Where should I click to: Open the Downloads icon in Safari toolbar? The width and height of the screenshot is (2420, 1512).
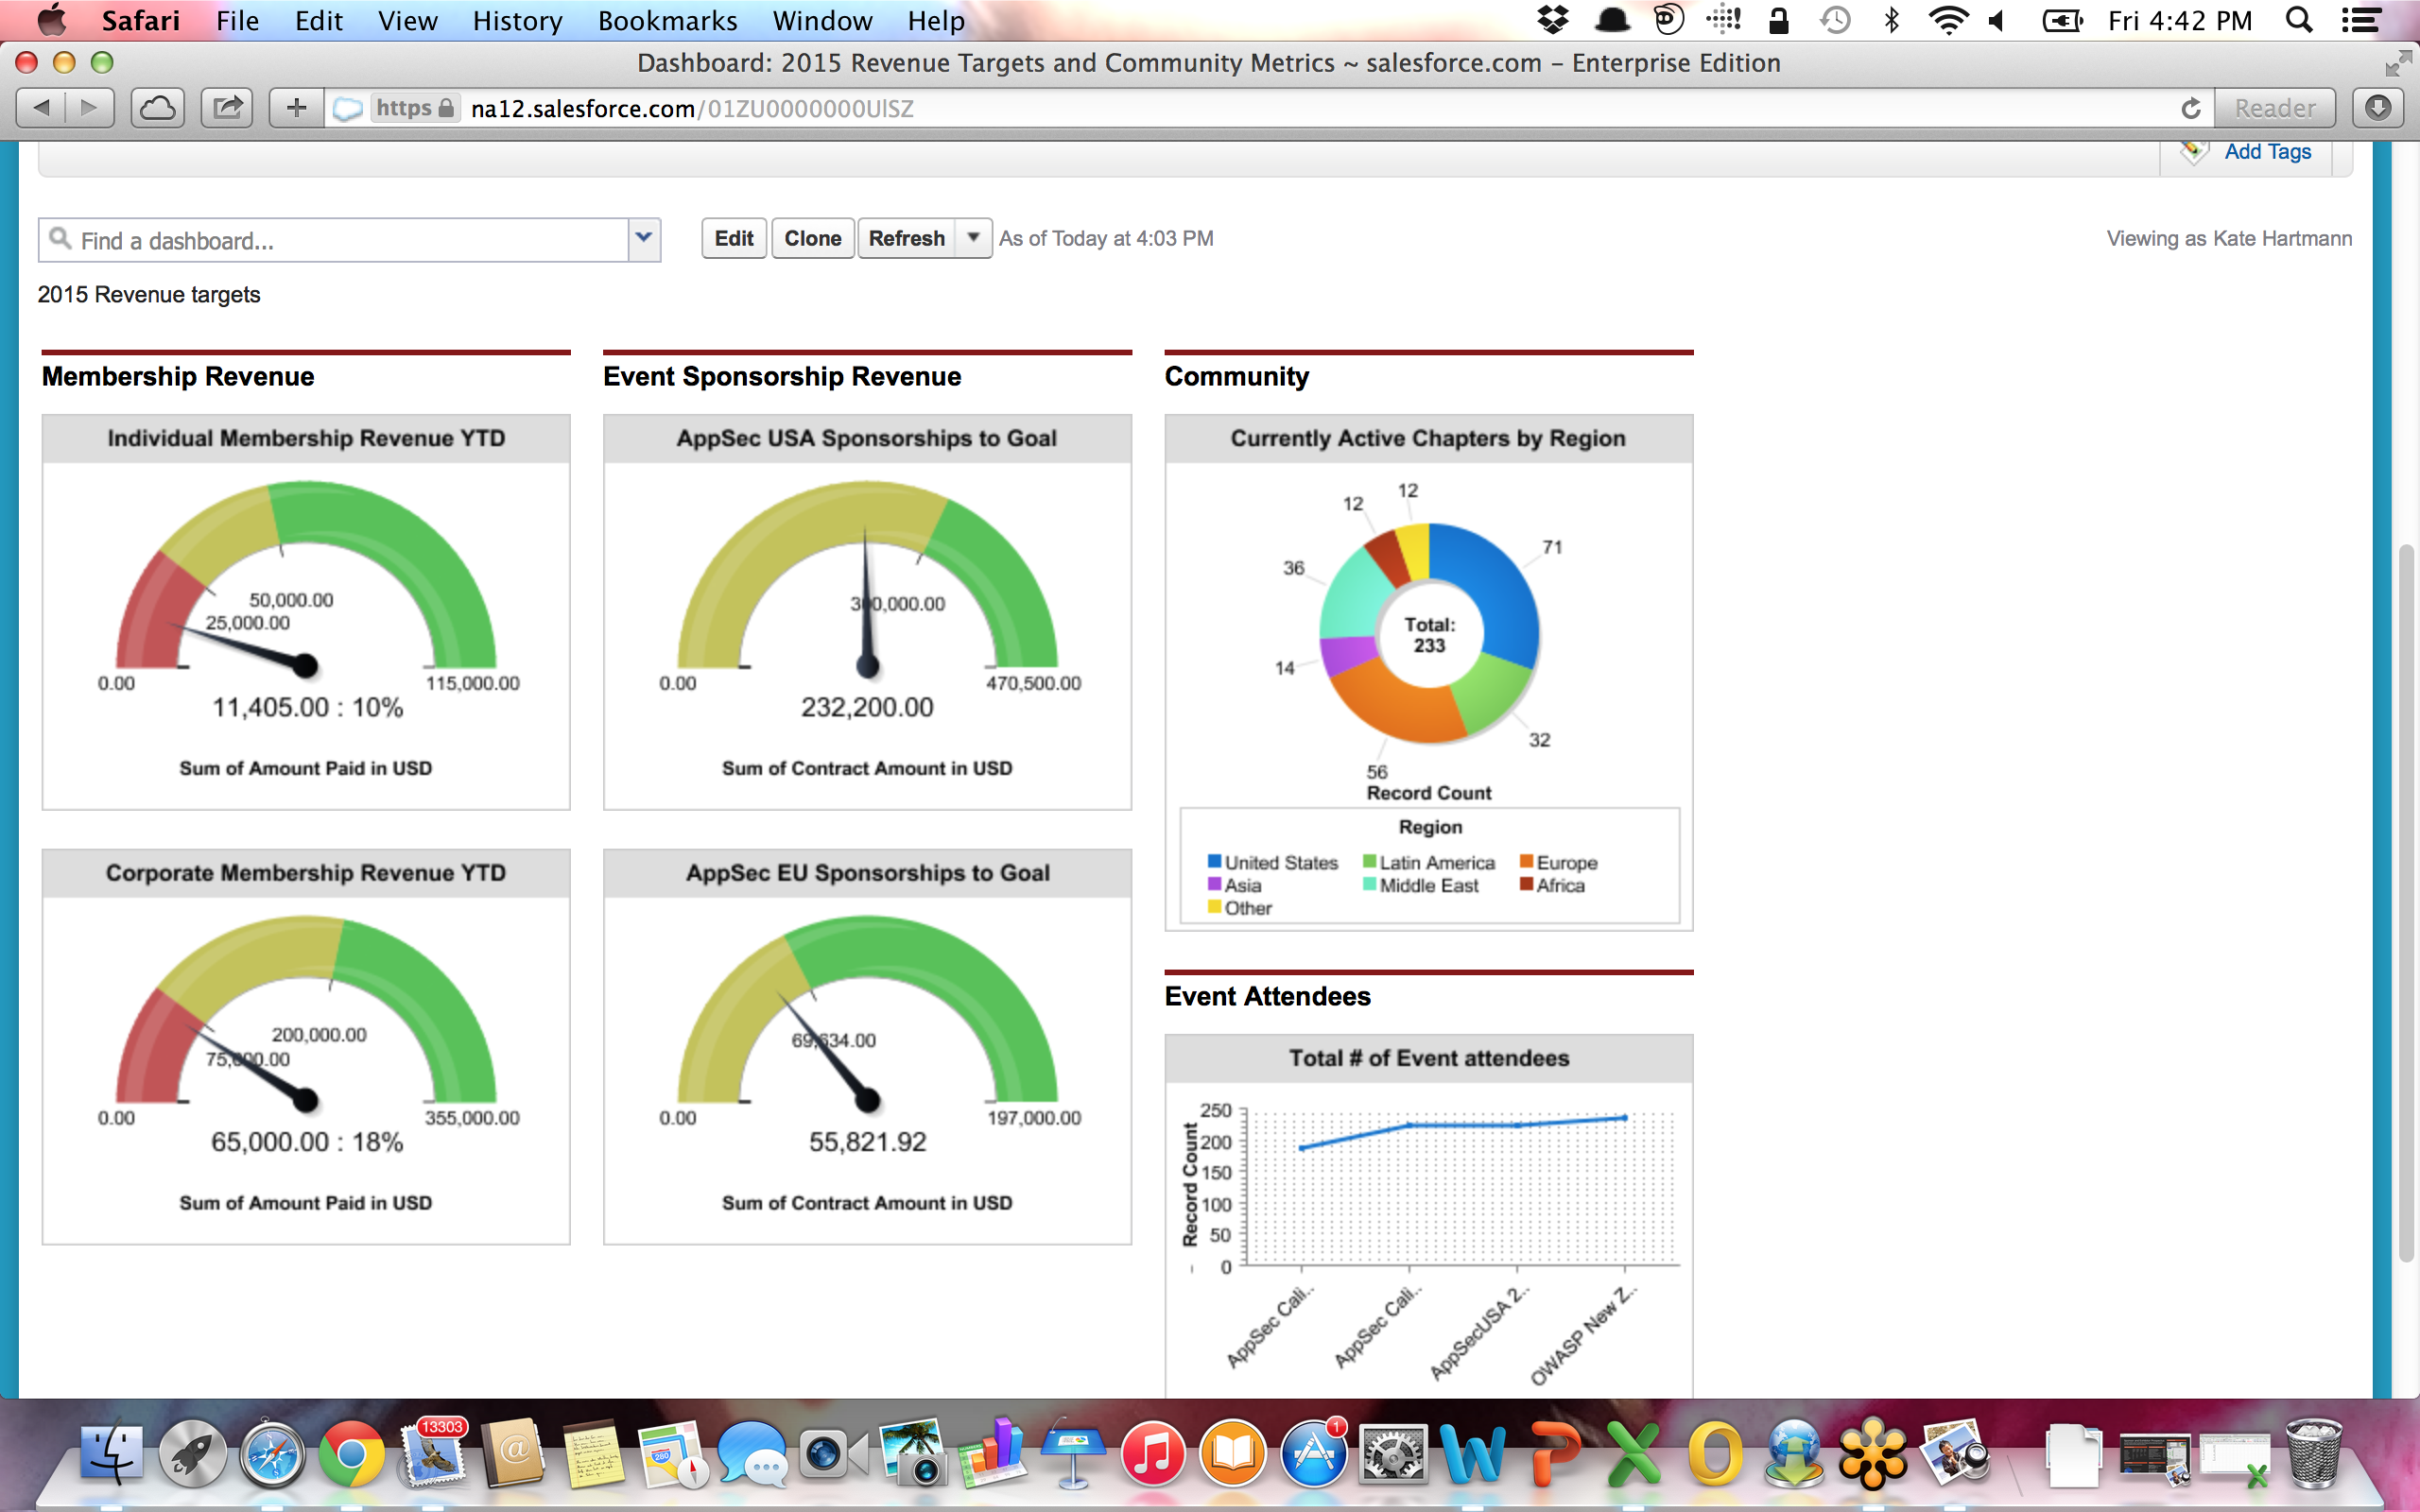[2378, 108]
